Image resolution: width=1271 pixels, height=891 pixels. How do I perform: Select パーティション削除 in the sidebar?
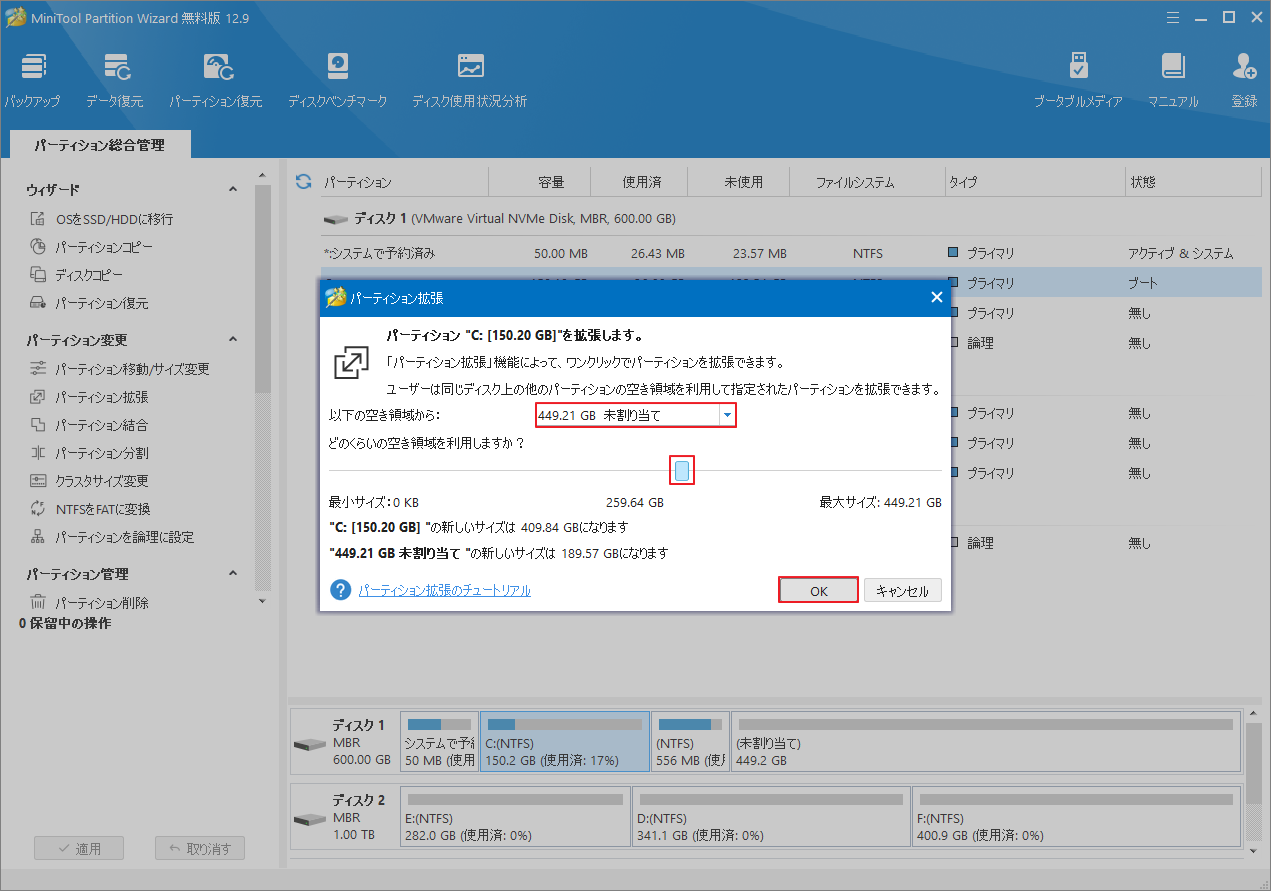point(89,603)
